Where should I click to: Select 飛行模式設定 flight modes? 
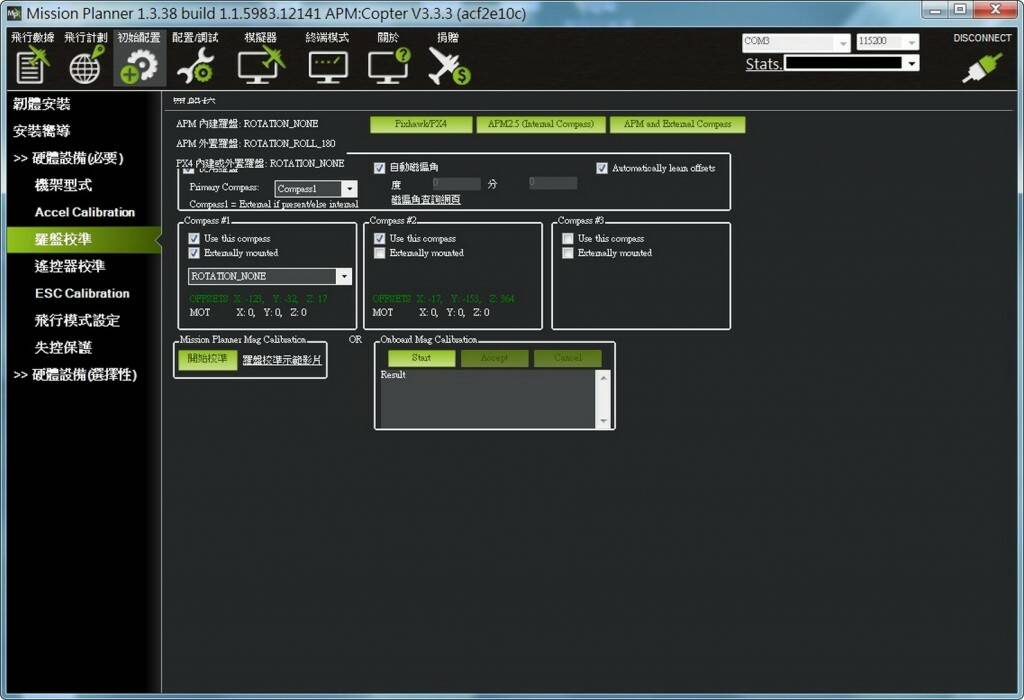77,321
